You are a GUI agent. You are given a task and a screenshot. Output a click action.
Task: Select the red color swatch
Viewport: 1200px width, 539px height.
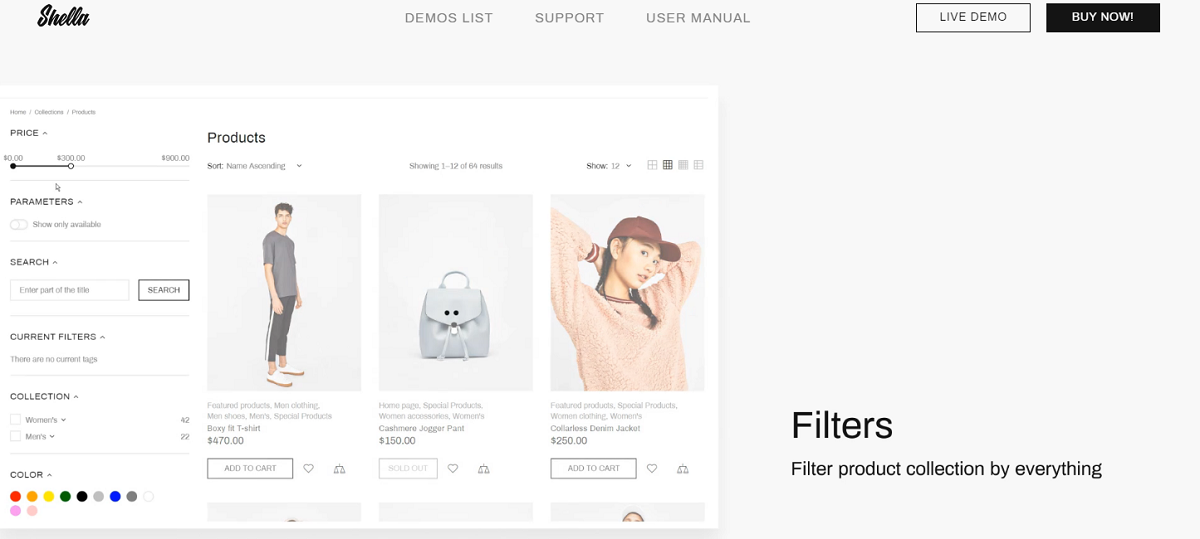16,496
